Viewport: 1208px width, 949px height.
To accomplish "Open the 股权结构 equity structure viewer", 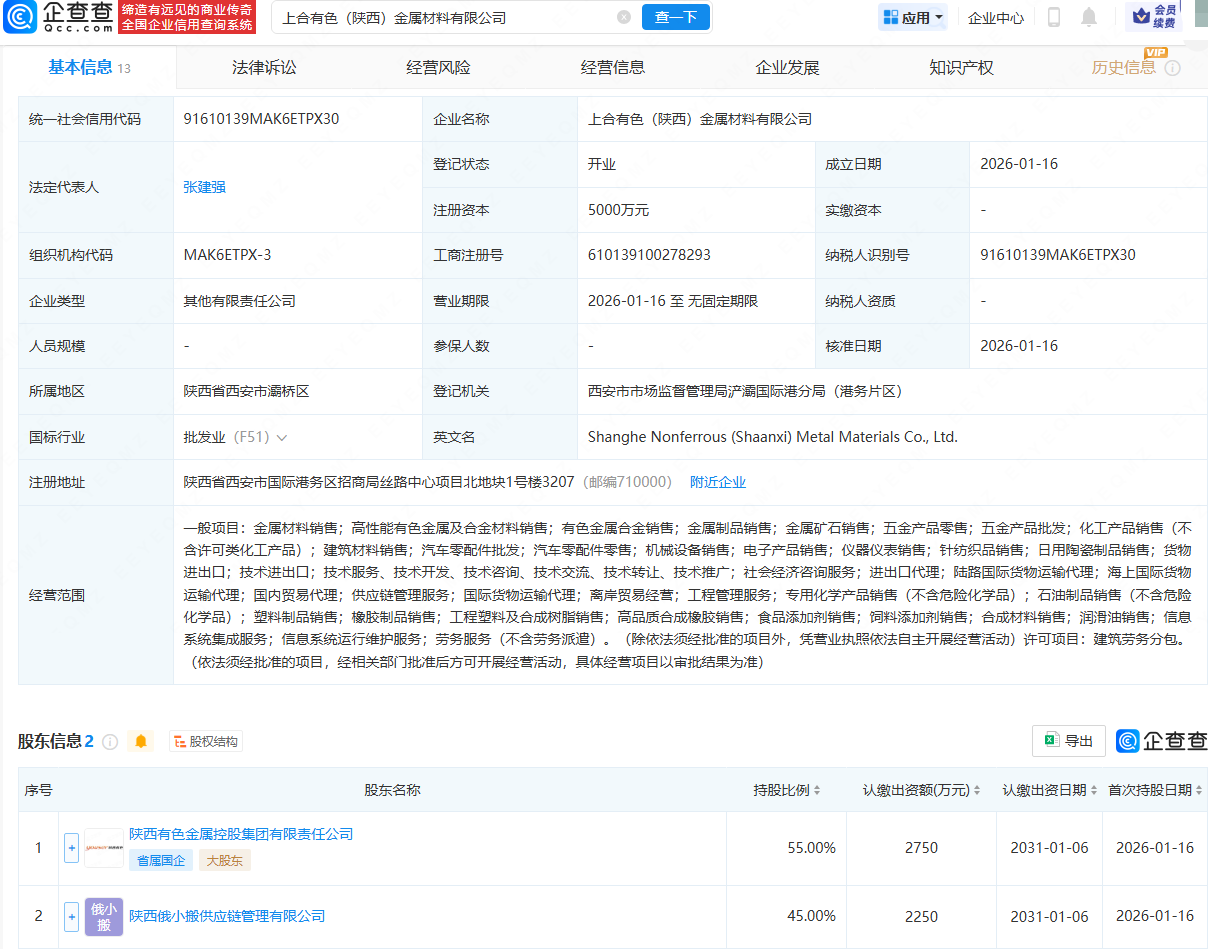I will coord(205,740).
